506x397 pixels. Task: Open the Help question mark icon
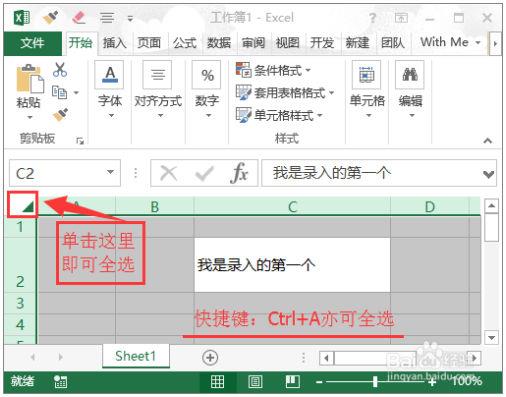click(373, 18)
